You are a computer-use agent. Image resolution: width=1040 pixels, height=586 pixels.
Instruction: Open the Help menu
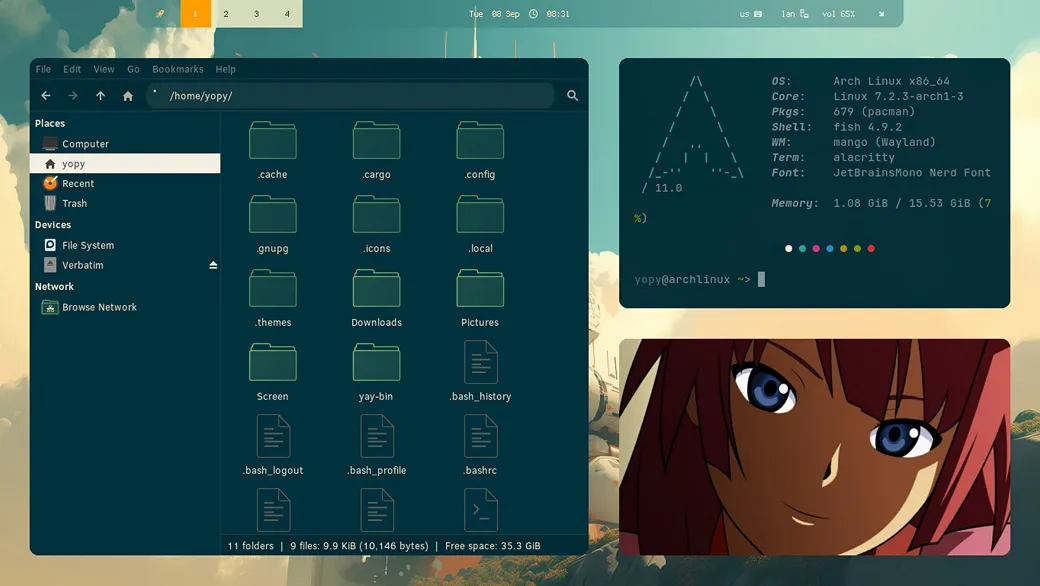[x=226, y=69]
